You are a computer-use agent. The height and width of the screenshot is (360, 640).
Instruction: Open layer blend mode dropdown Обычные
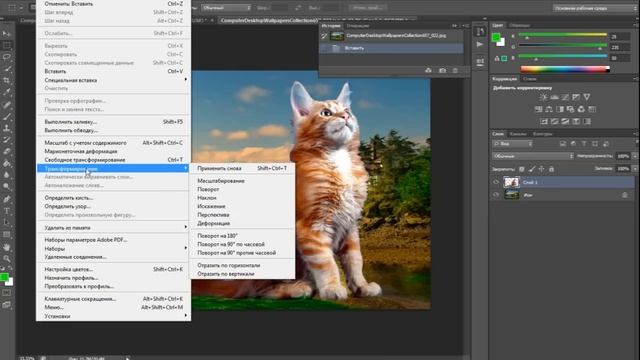(x=533, y=156)
